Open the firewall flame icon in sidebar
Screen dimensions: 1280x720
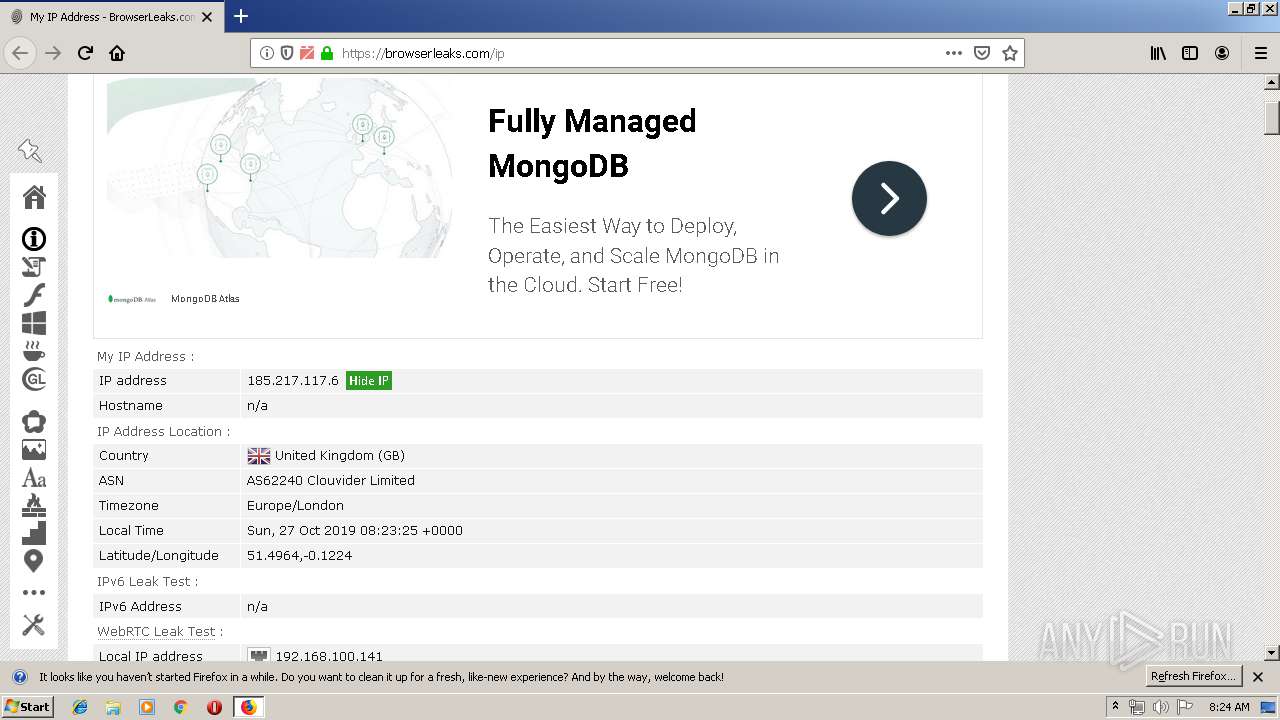[34, 505]
